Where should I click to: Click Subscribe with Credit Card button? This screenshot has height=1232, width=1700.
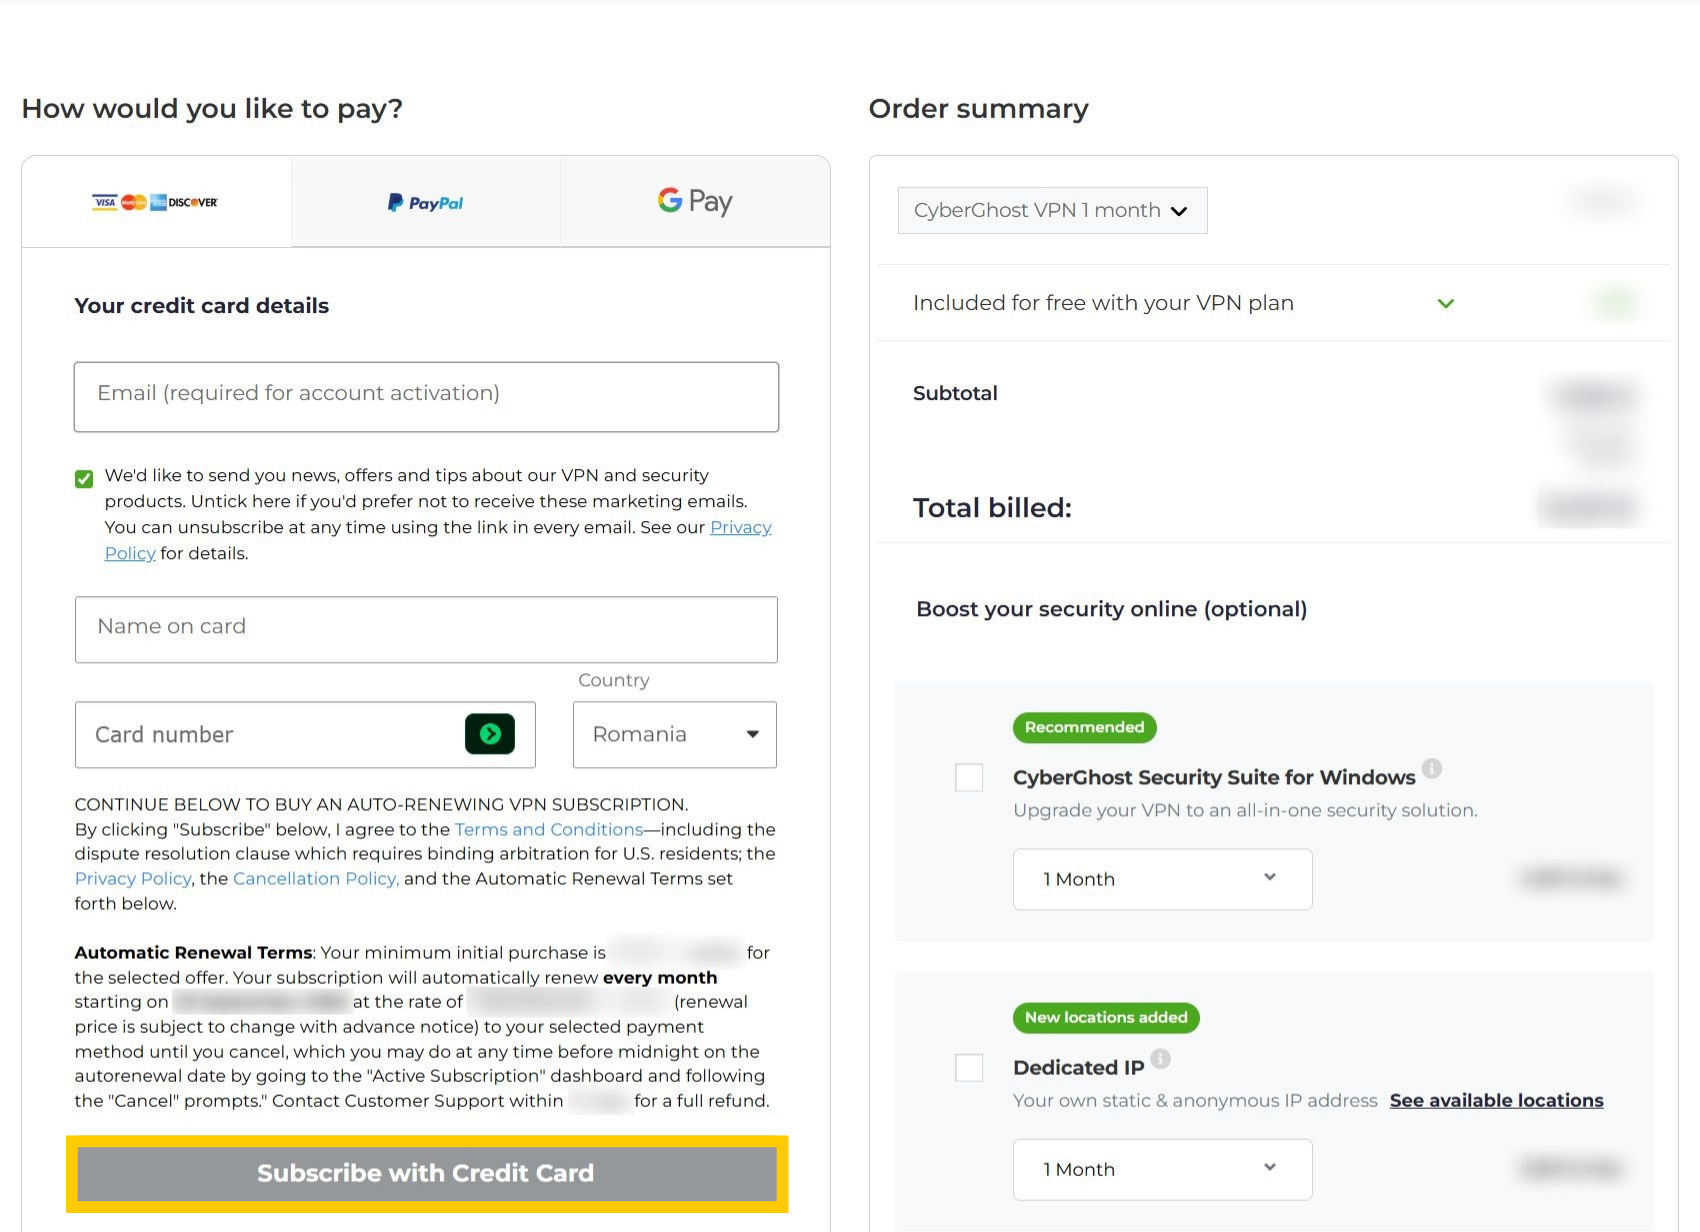(x=427, y=1173)
